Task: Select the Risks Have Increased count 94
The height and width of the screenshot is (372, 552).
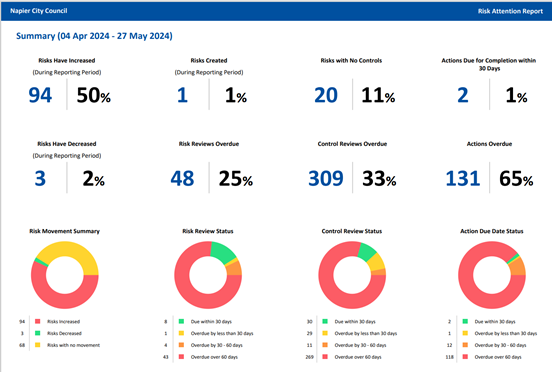Action: coord(40,95)
